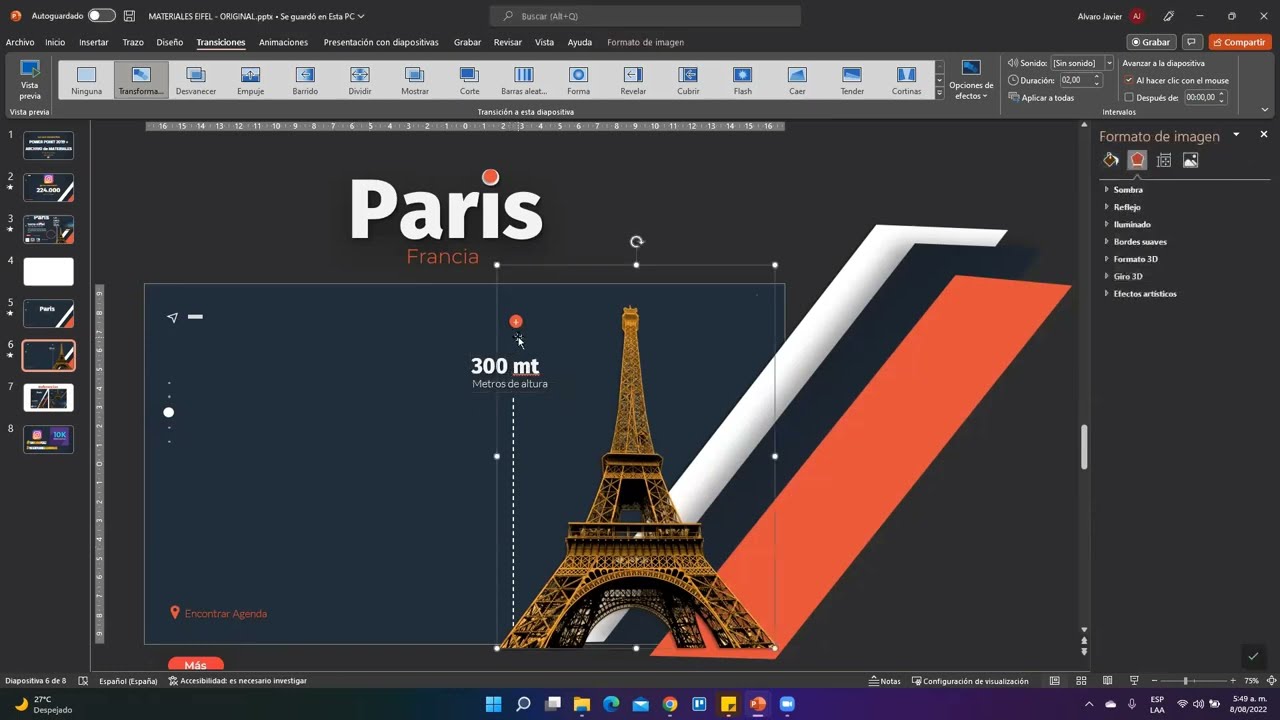
Task: Apply the Revelar transition
Action: click(633, 80)
